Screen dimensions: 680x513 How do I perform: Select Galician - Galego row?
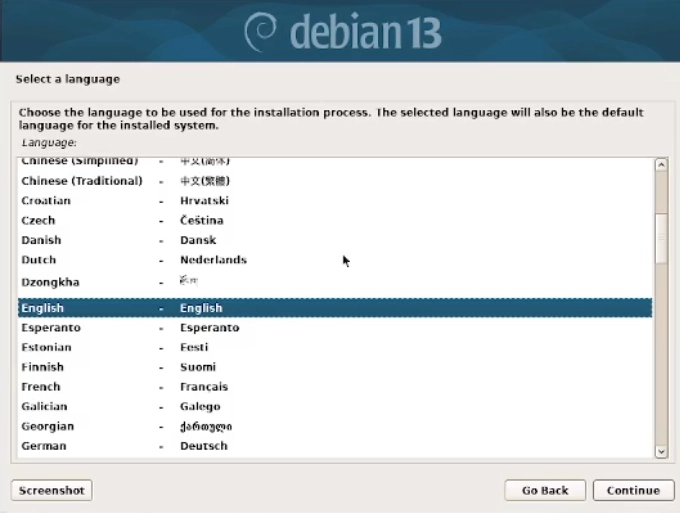pyautogui.click(x=335, y=406)
